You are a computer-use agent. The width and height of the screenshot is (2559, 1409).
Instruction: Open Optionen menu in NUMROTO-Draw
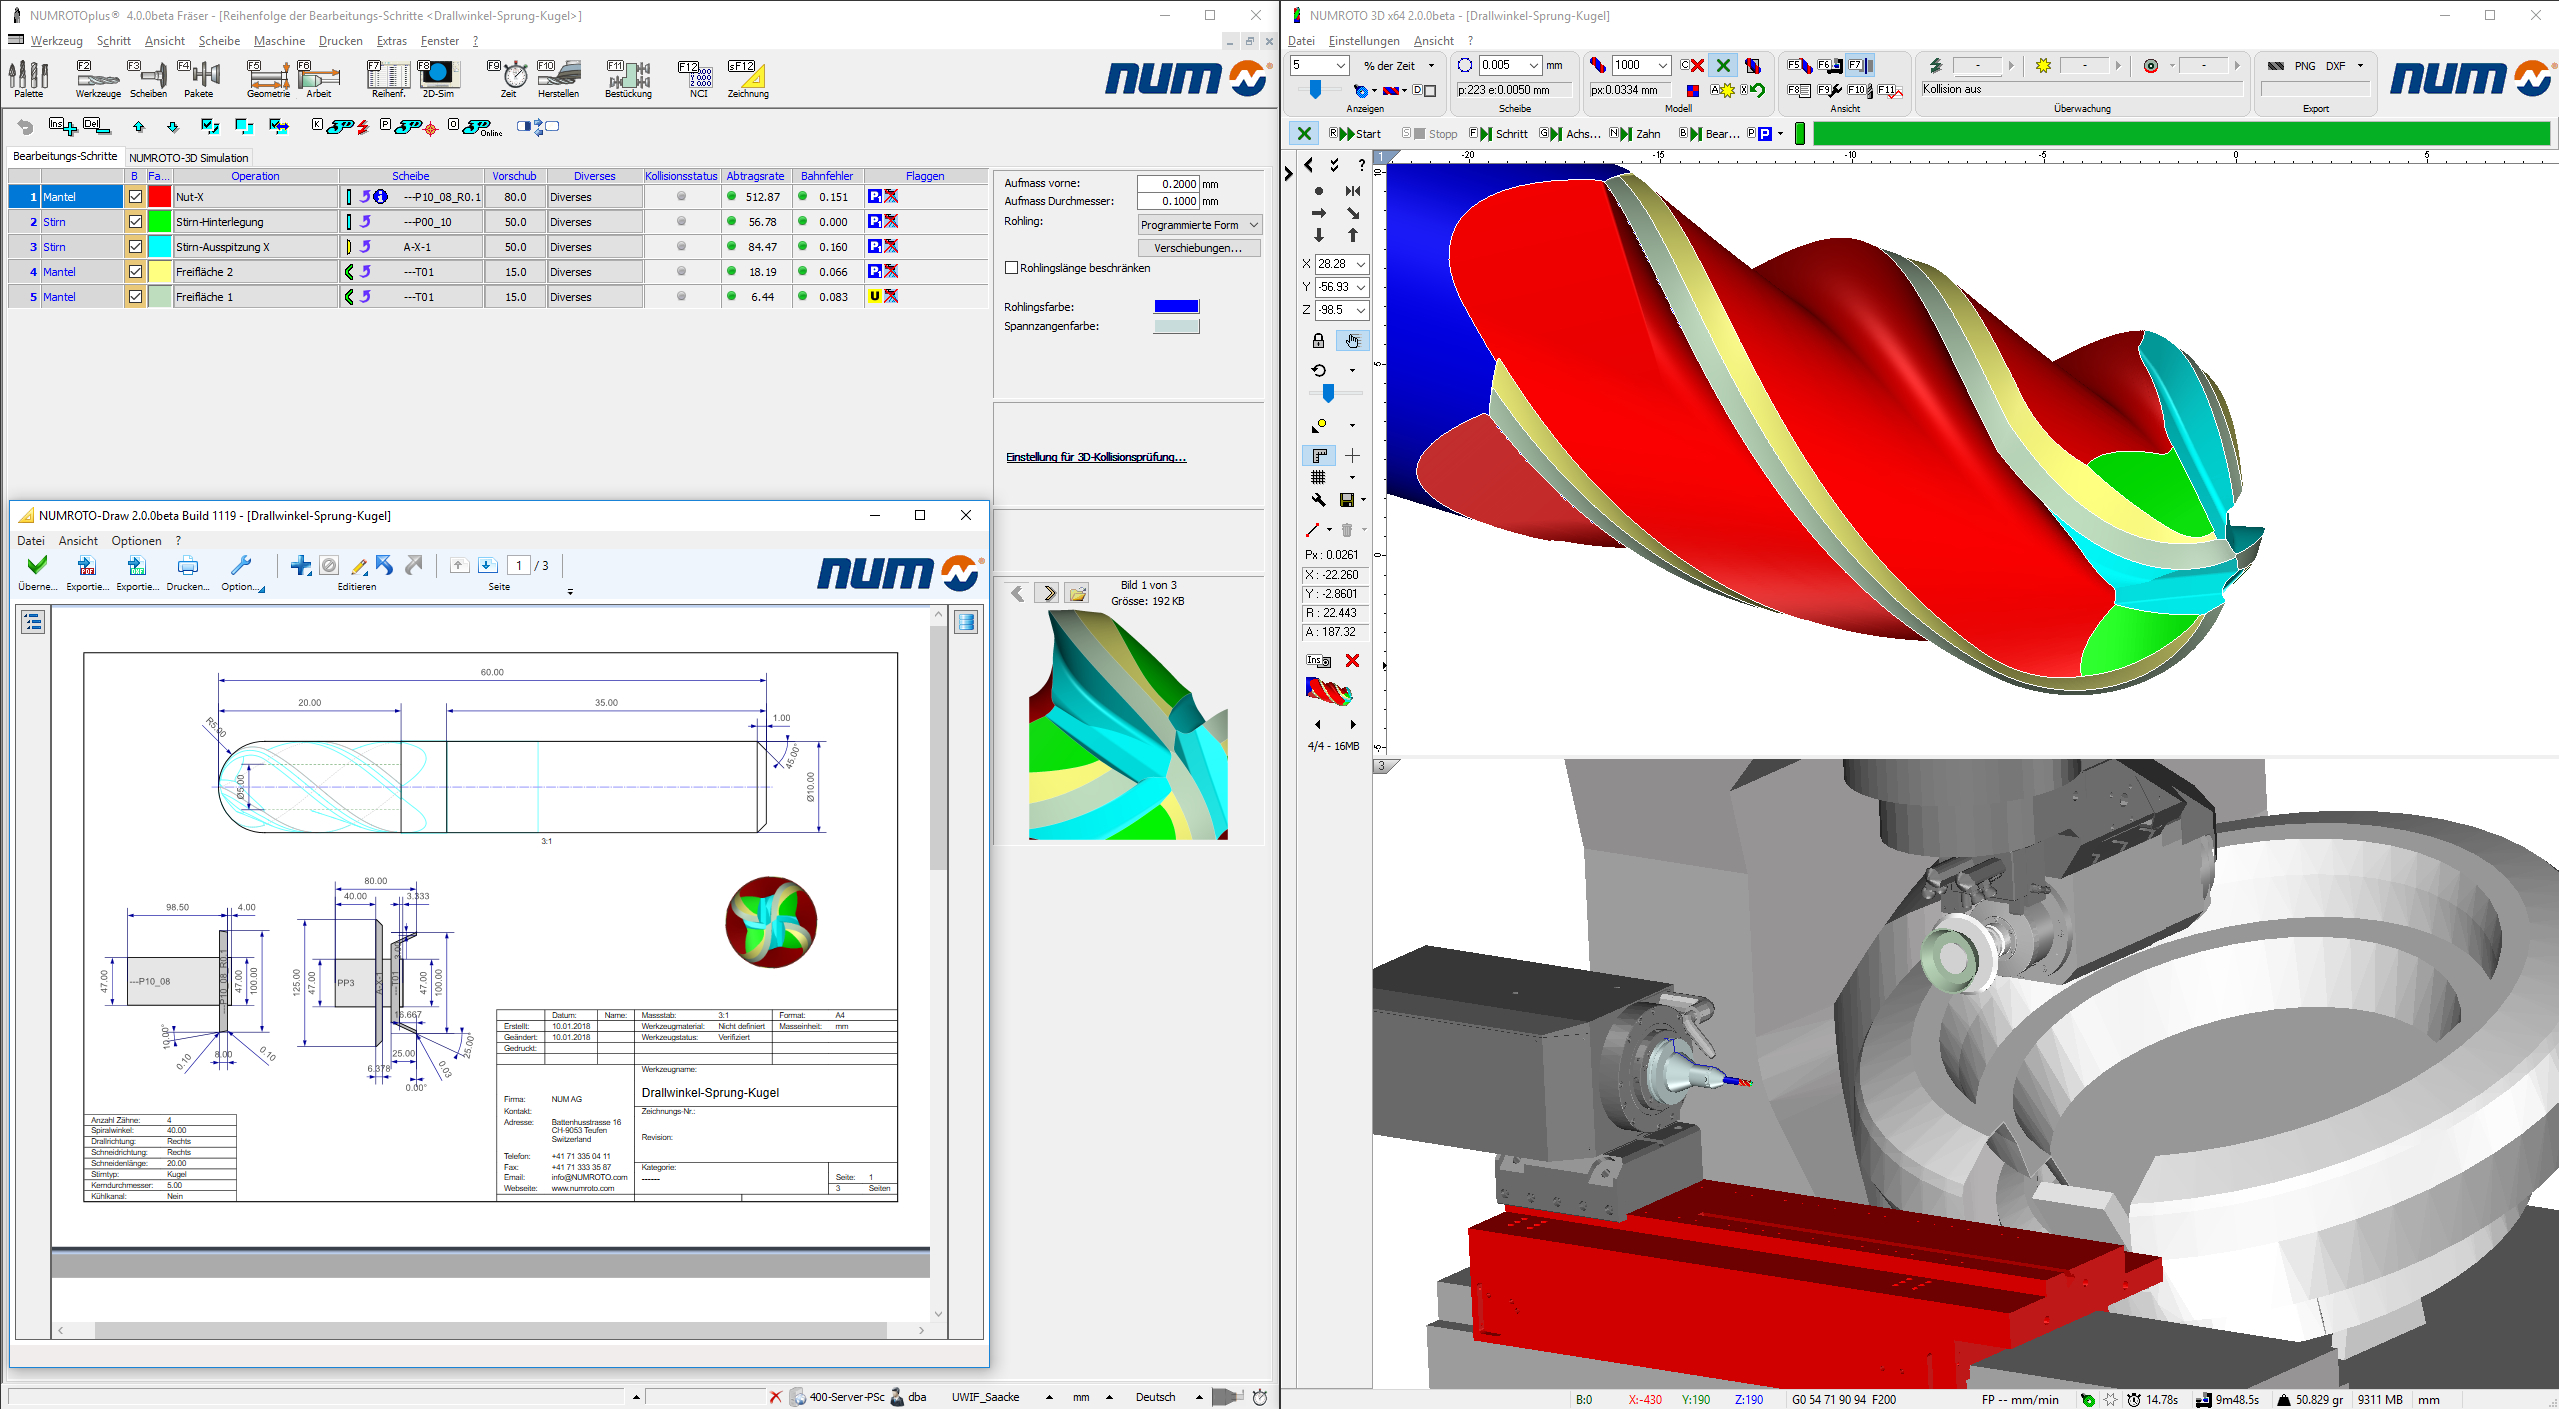136,541
